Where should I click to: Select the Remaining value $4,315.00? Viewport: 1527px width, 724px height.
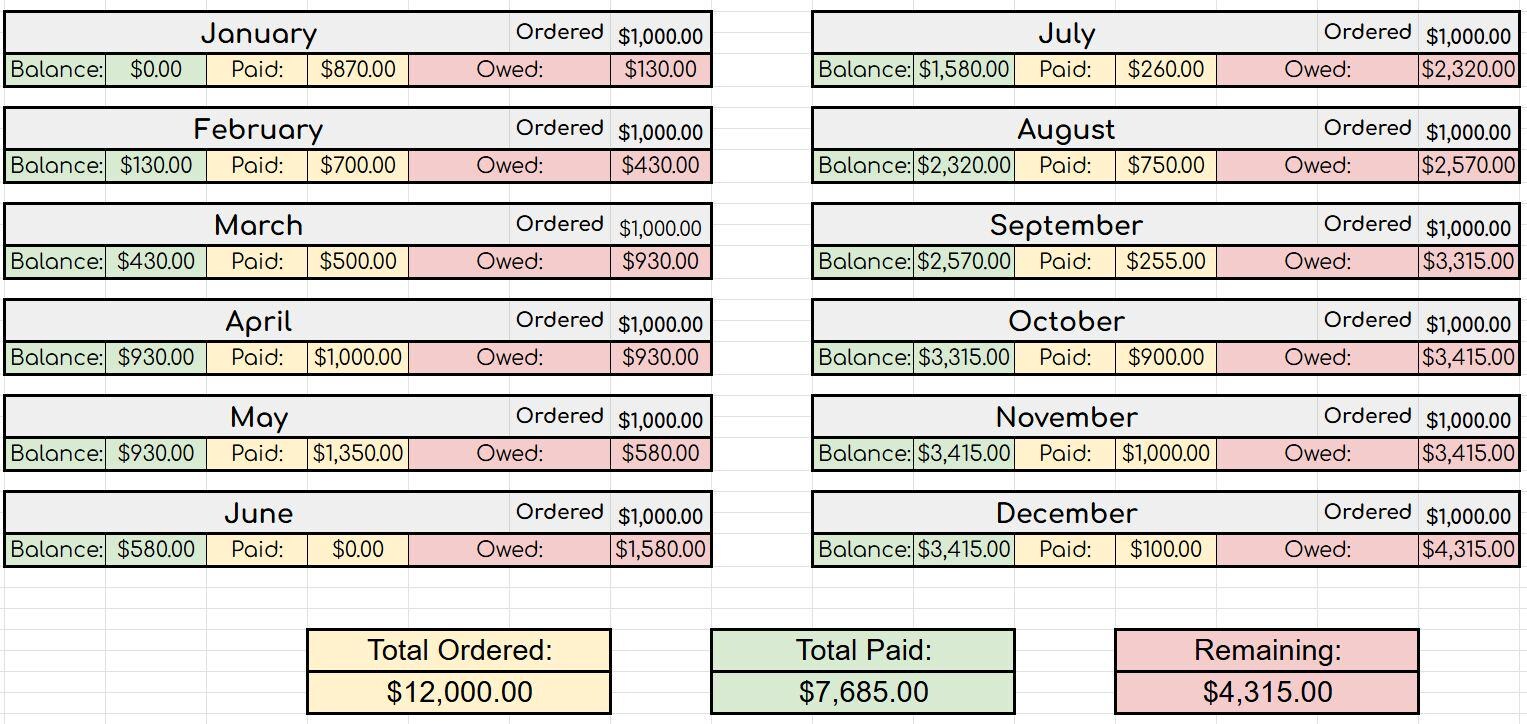click(x=1267, y=692)
